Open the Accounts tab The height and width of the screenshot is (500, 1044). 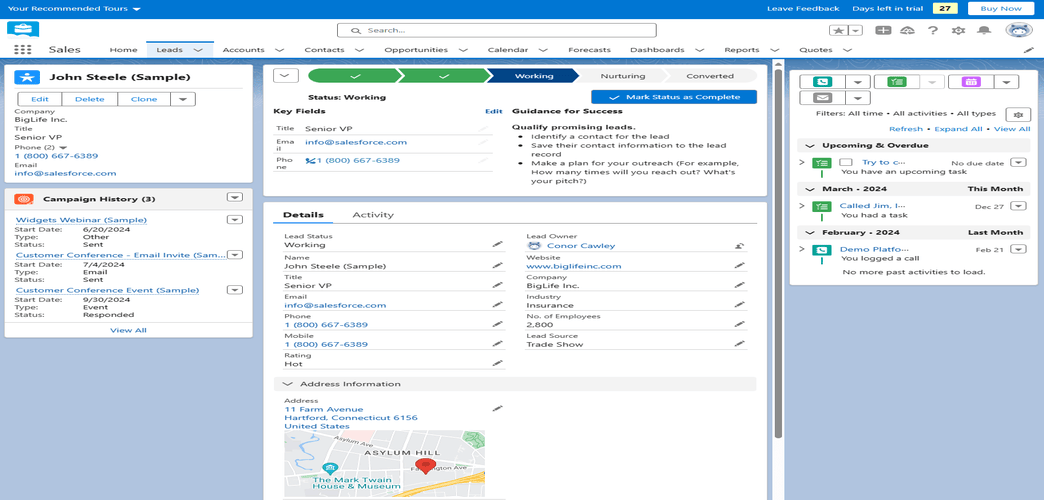point(243,50)
